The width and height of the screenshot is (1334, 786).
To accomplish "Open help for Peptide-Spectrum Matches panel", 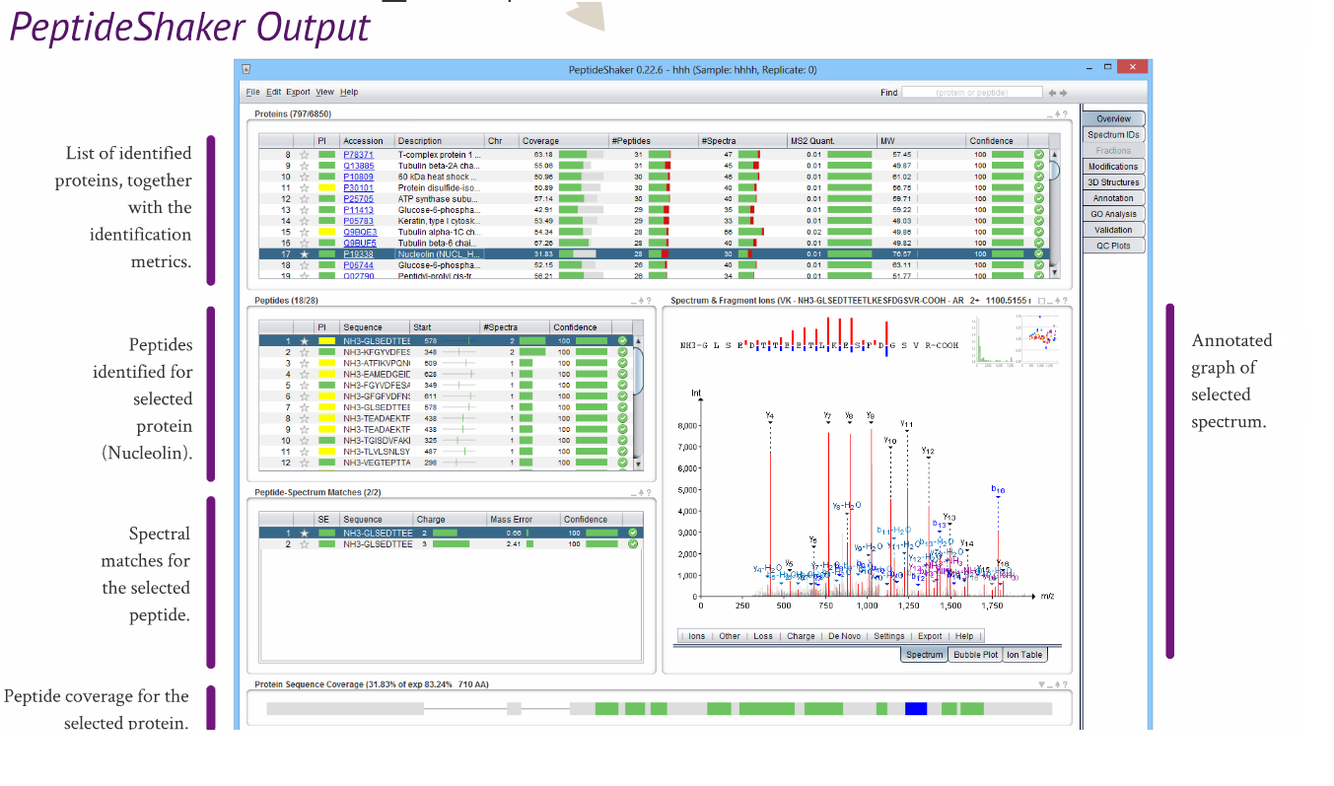I will [x=648, y=492].
